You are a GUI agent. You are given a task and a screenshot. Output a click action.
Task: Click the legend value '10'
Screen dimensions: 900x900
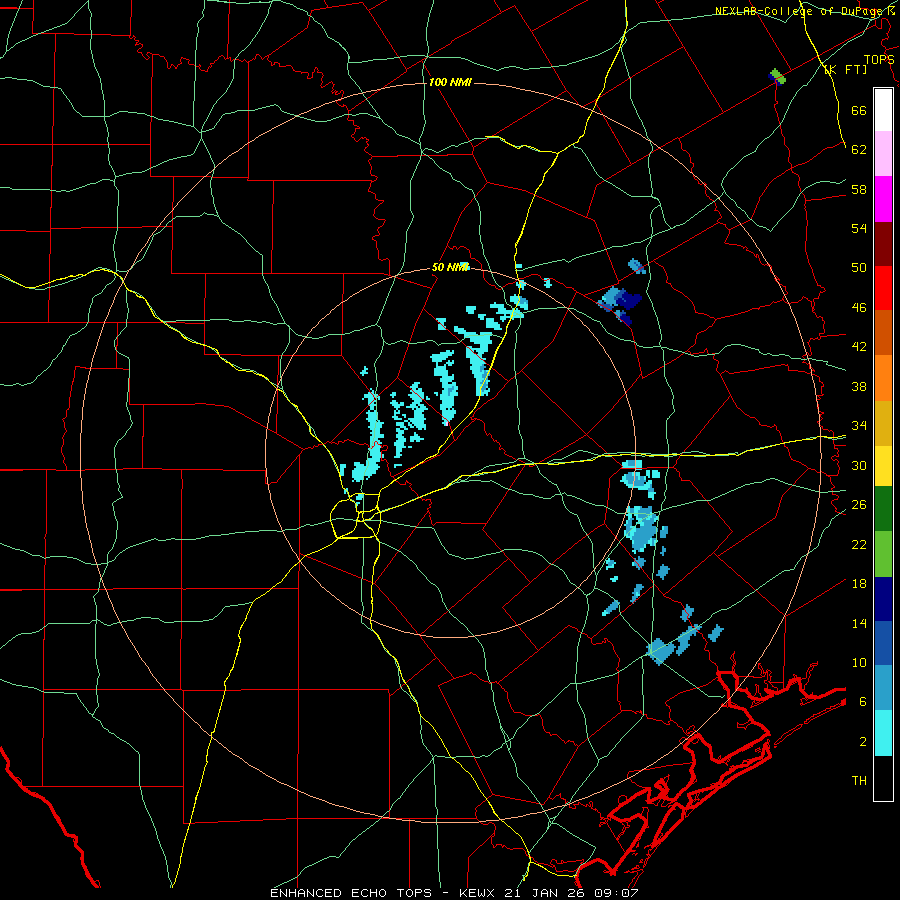[x=859, y=662]
